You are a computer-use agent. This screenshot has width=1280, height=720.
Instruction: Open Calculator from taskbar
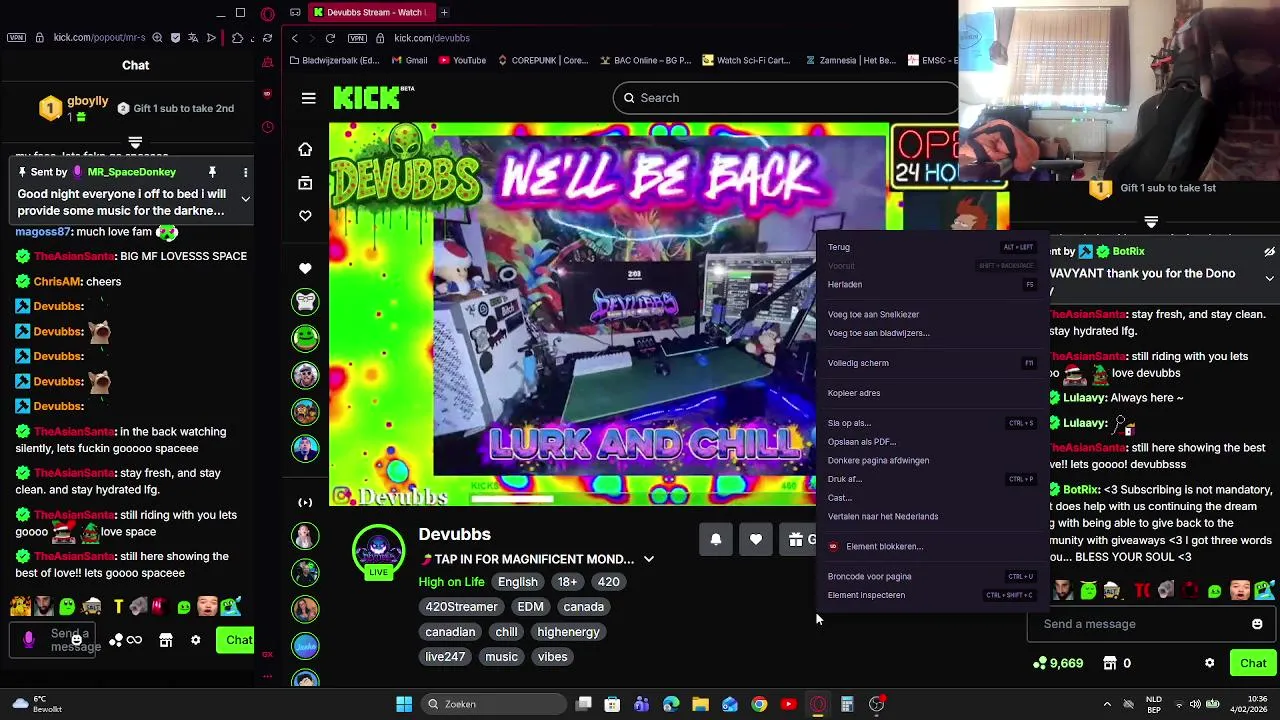pos(847,704)
